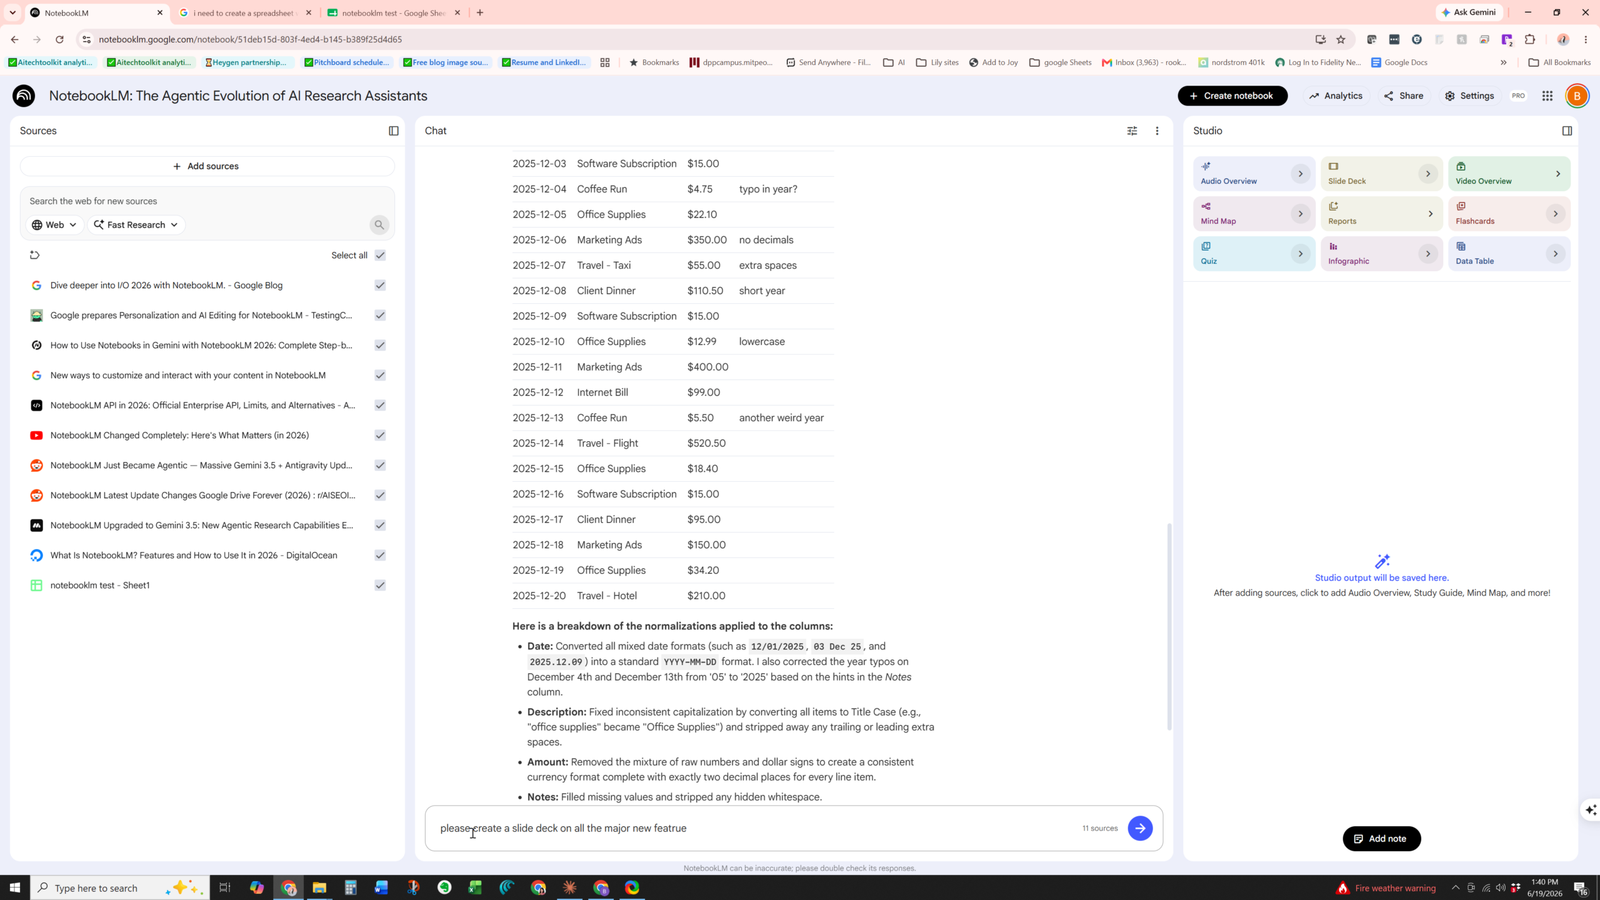Generate Audio Overview in Studio
Screen dimensions: 1600x900
(x=1254, y=174)
